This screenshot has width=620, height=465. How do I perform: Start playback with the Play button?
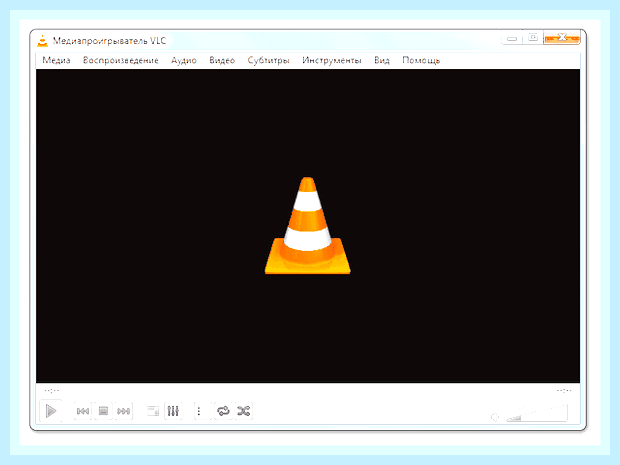51,411
